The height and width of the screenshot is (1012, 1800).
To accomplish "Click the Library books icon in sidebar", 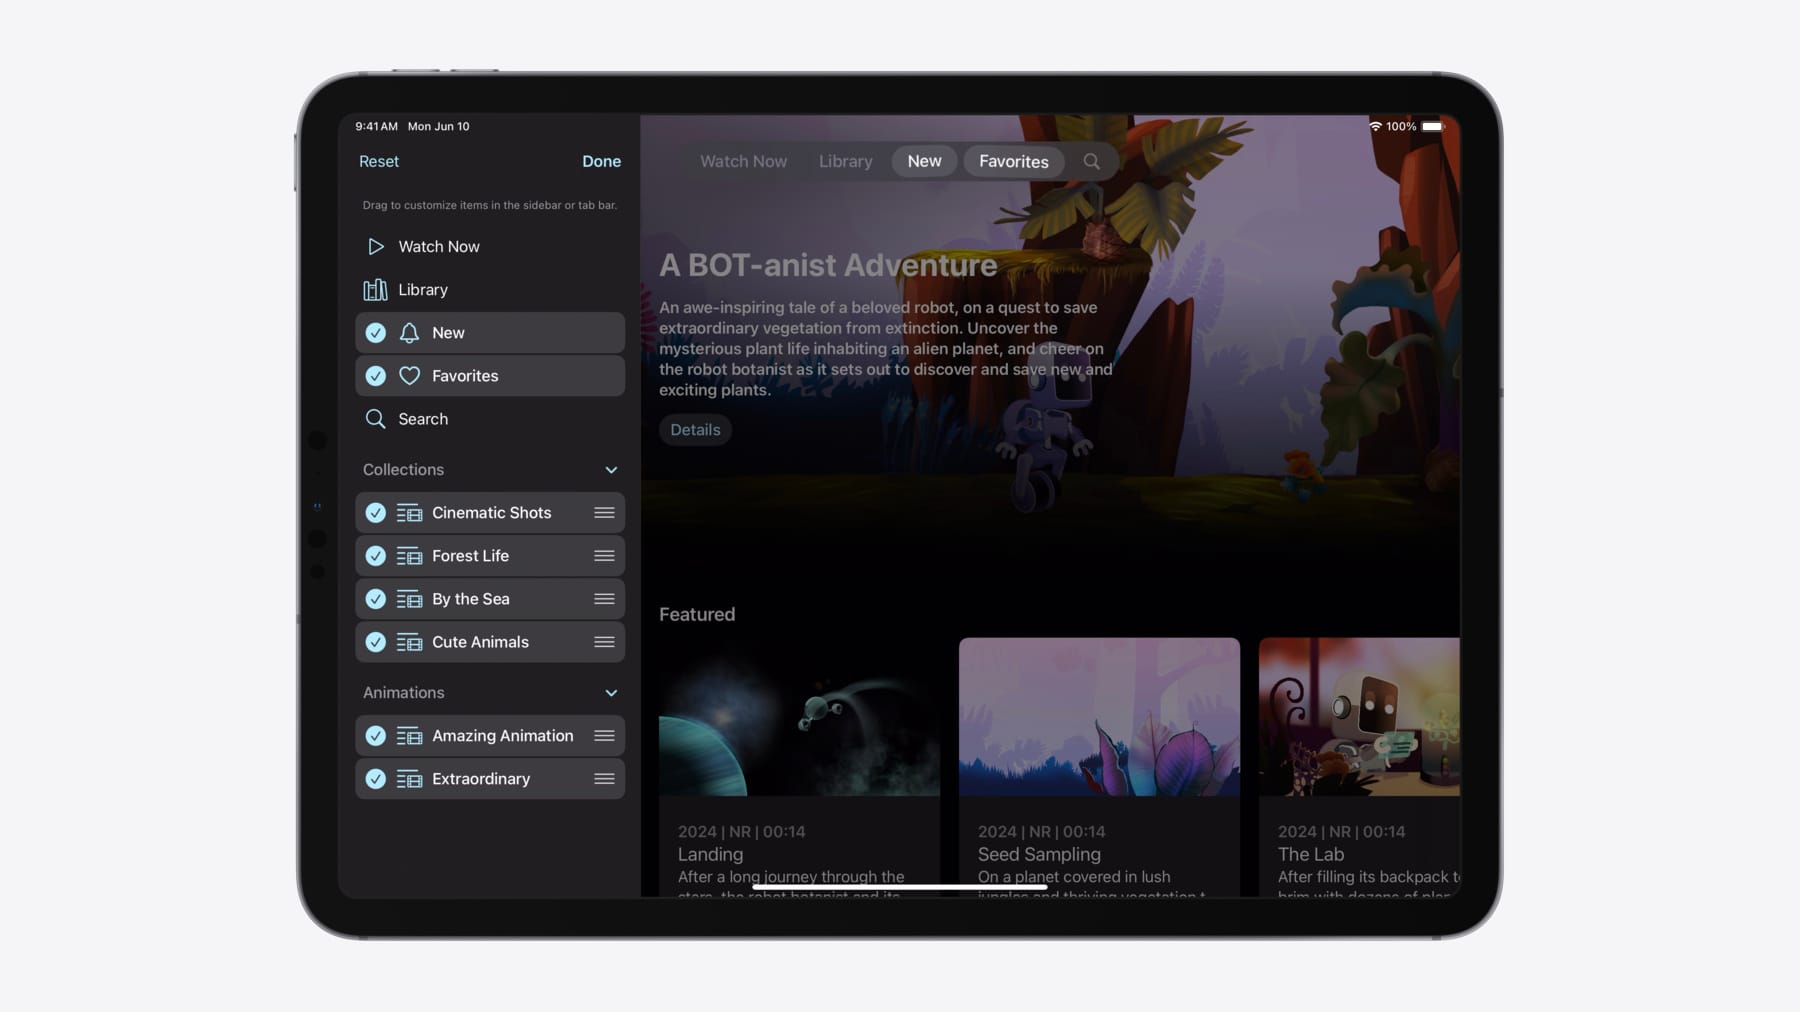I will 375,290.
